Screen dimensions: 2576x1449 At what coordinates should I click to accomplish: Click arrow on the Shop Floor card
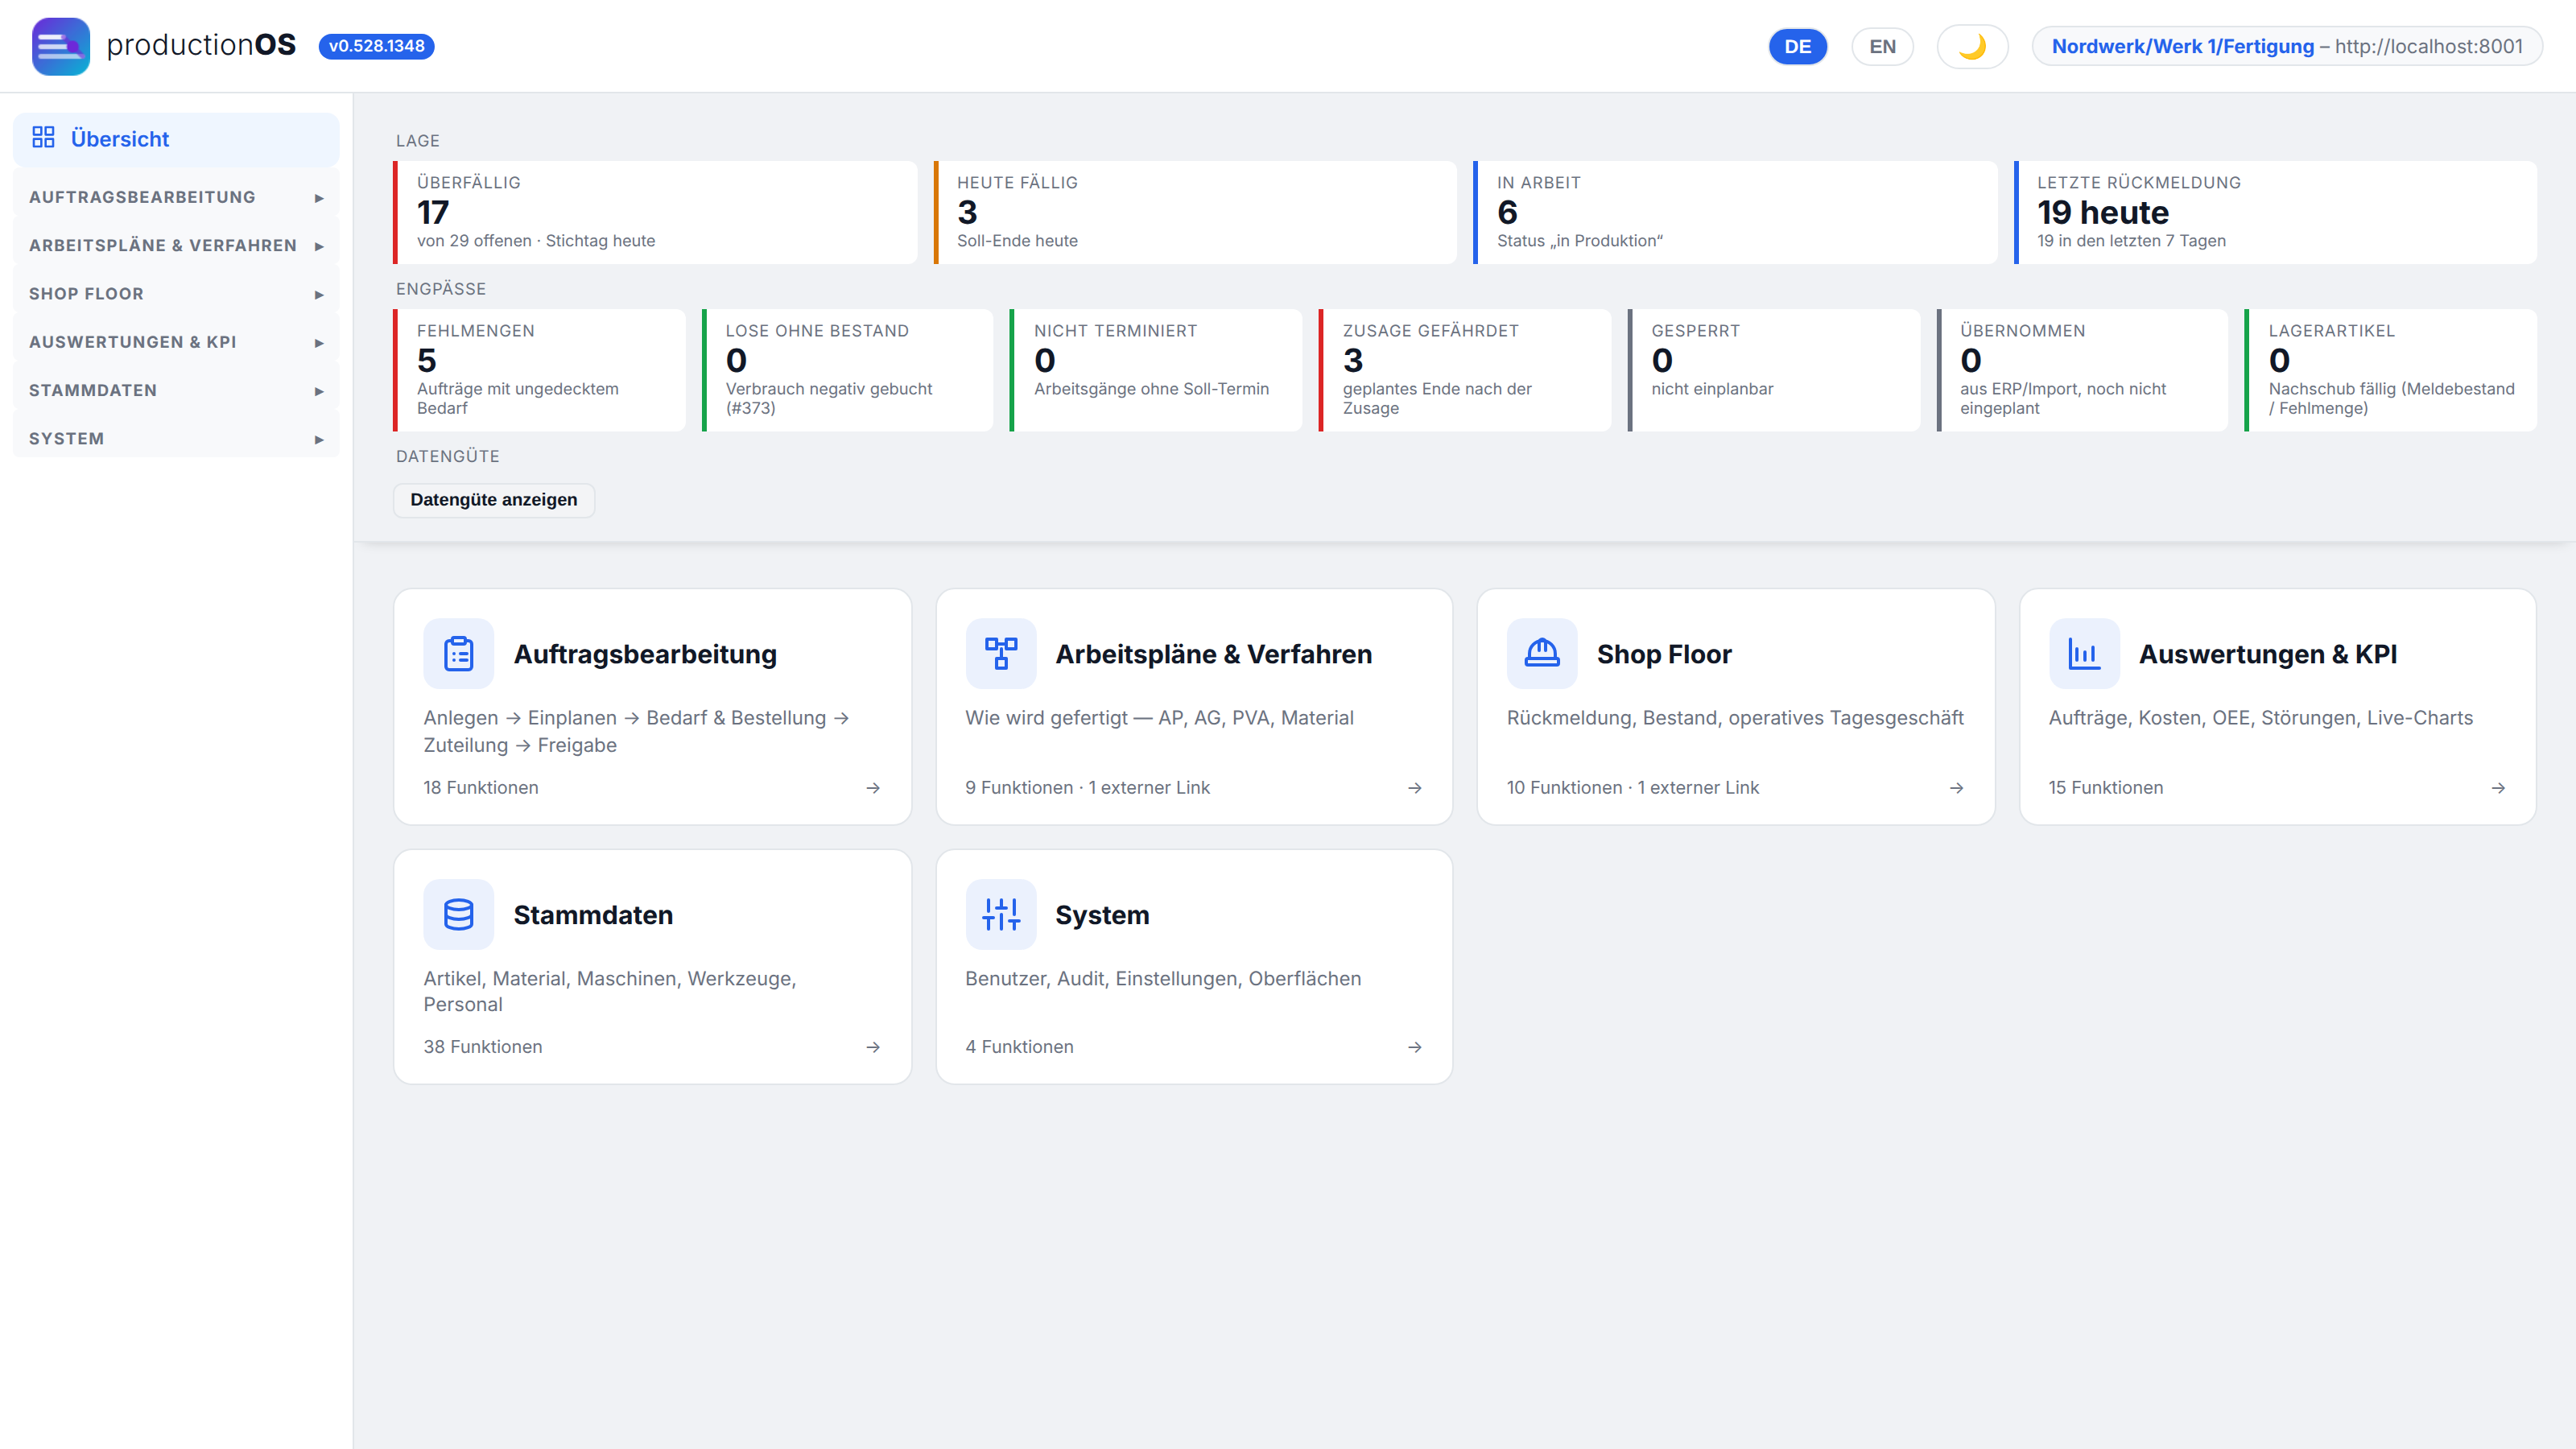tap(1957, 788)
